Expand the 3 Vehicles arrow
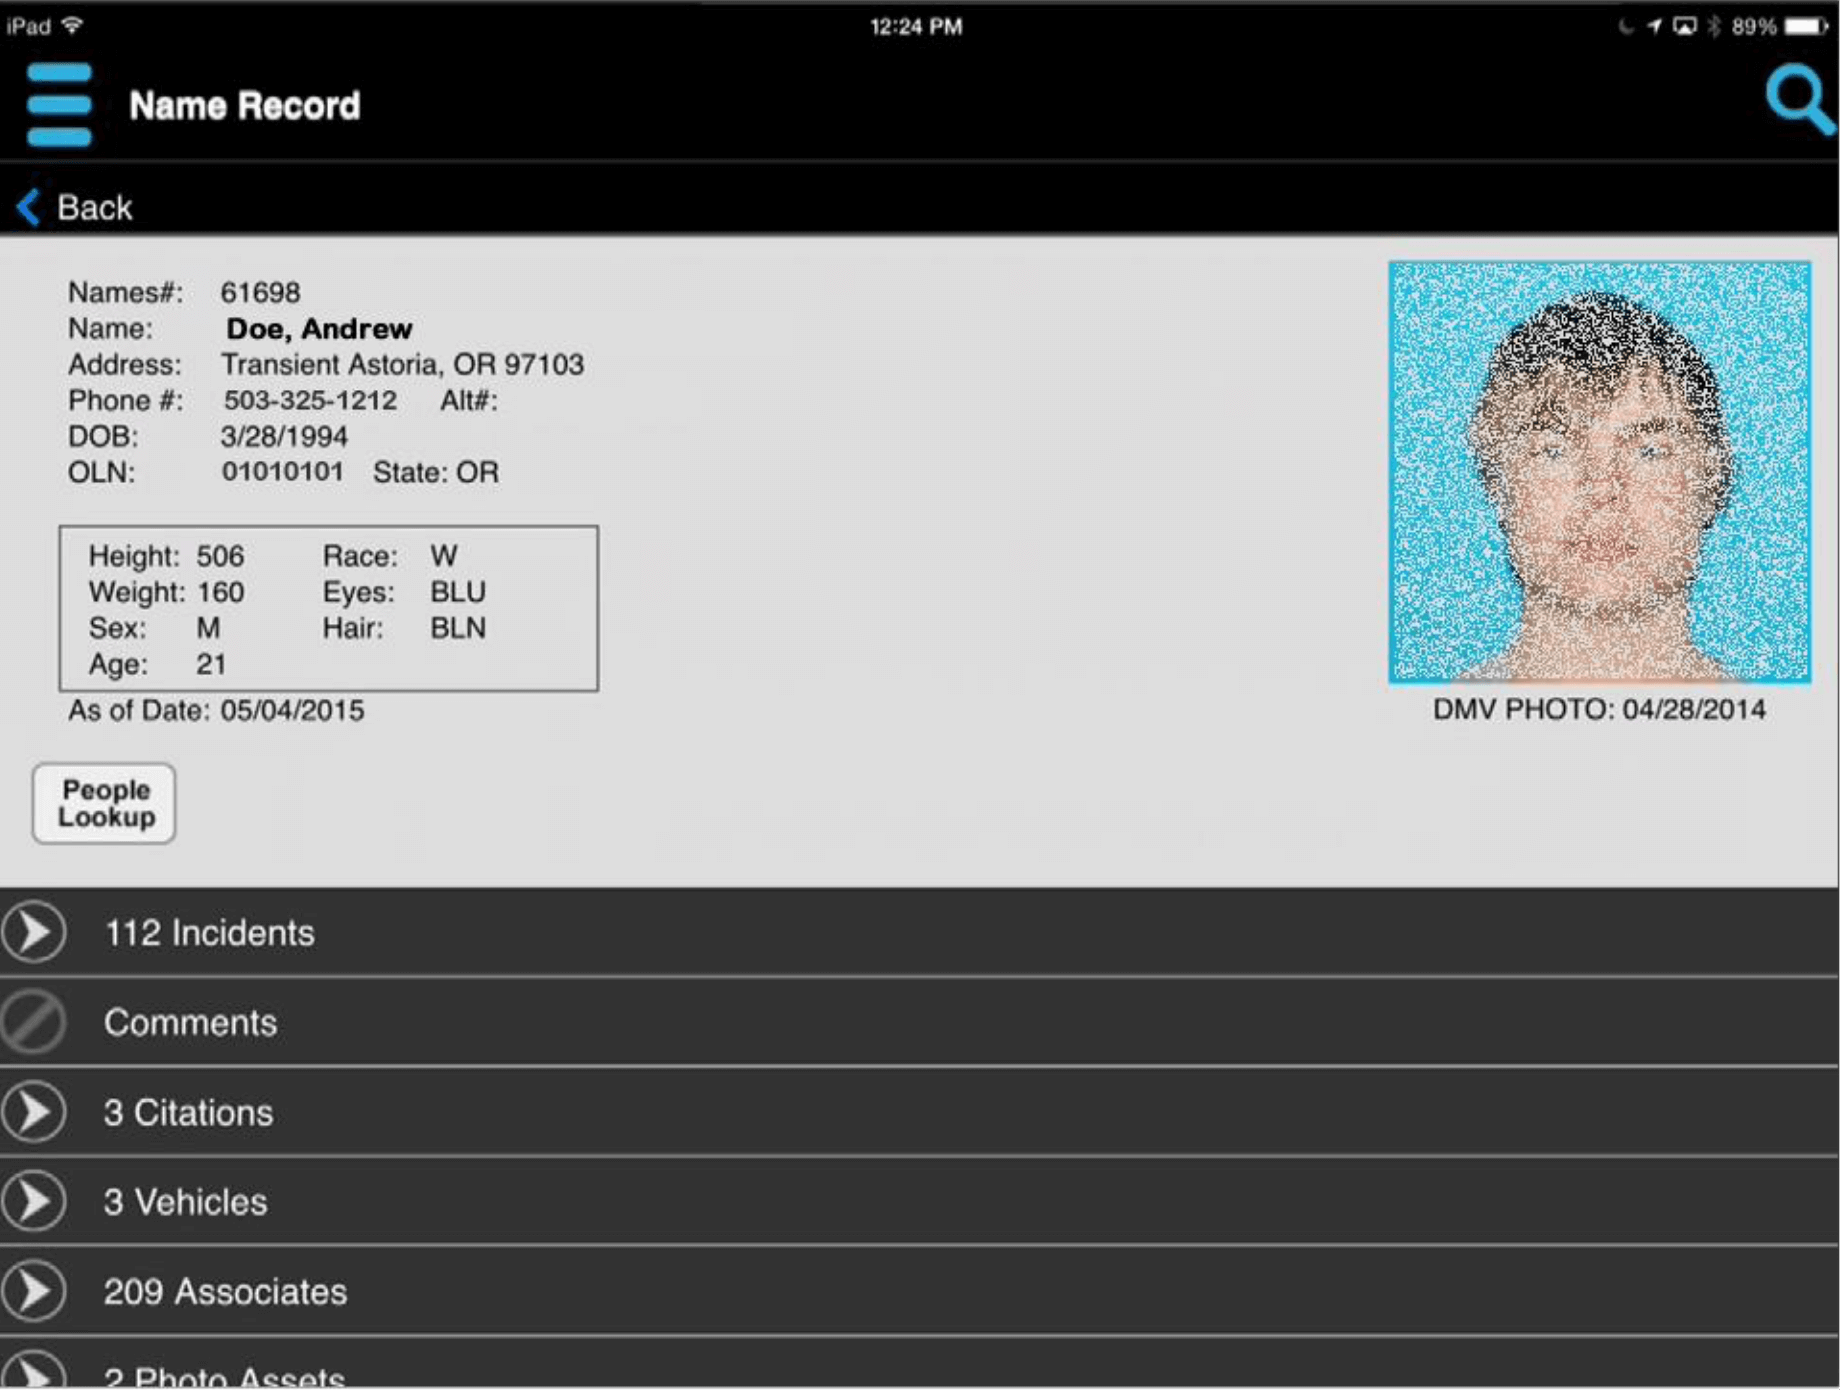 34,1201
